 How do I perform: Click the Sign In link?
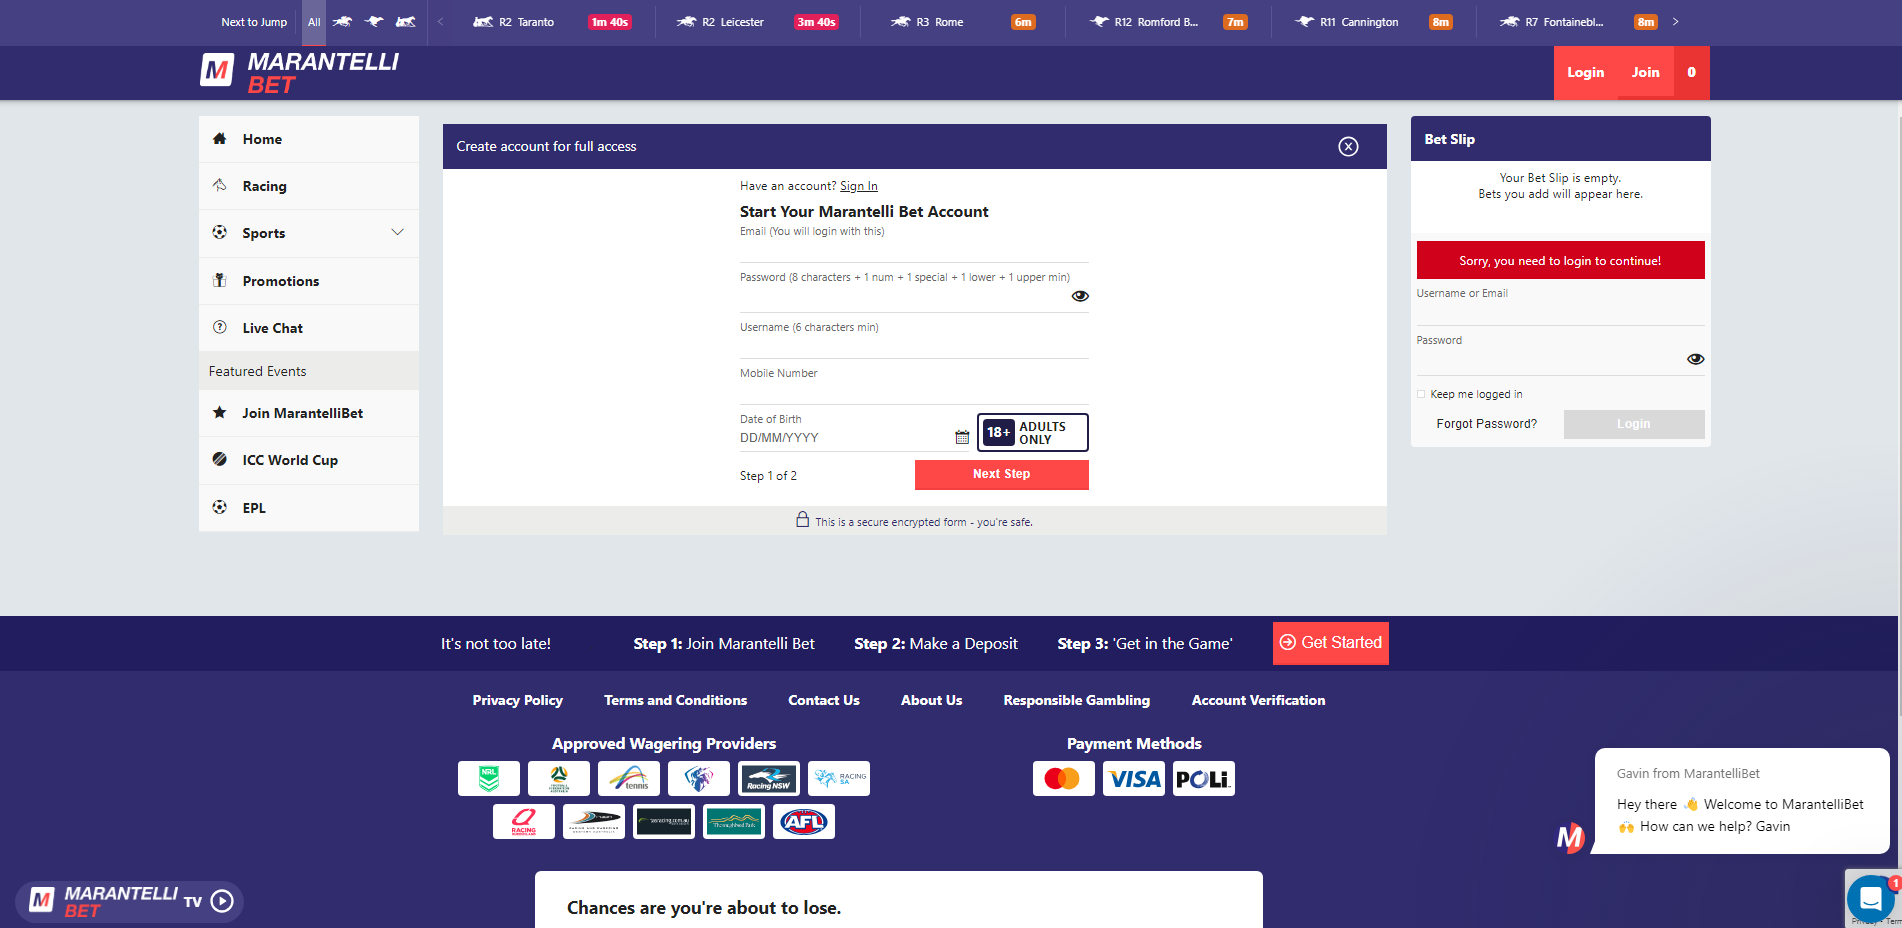[858, 186]
